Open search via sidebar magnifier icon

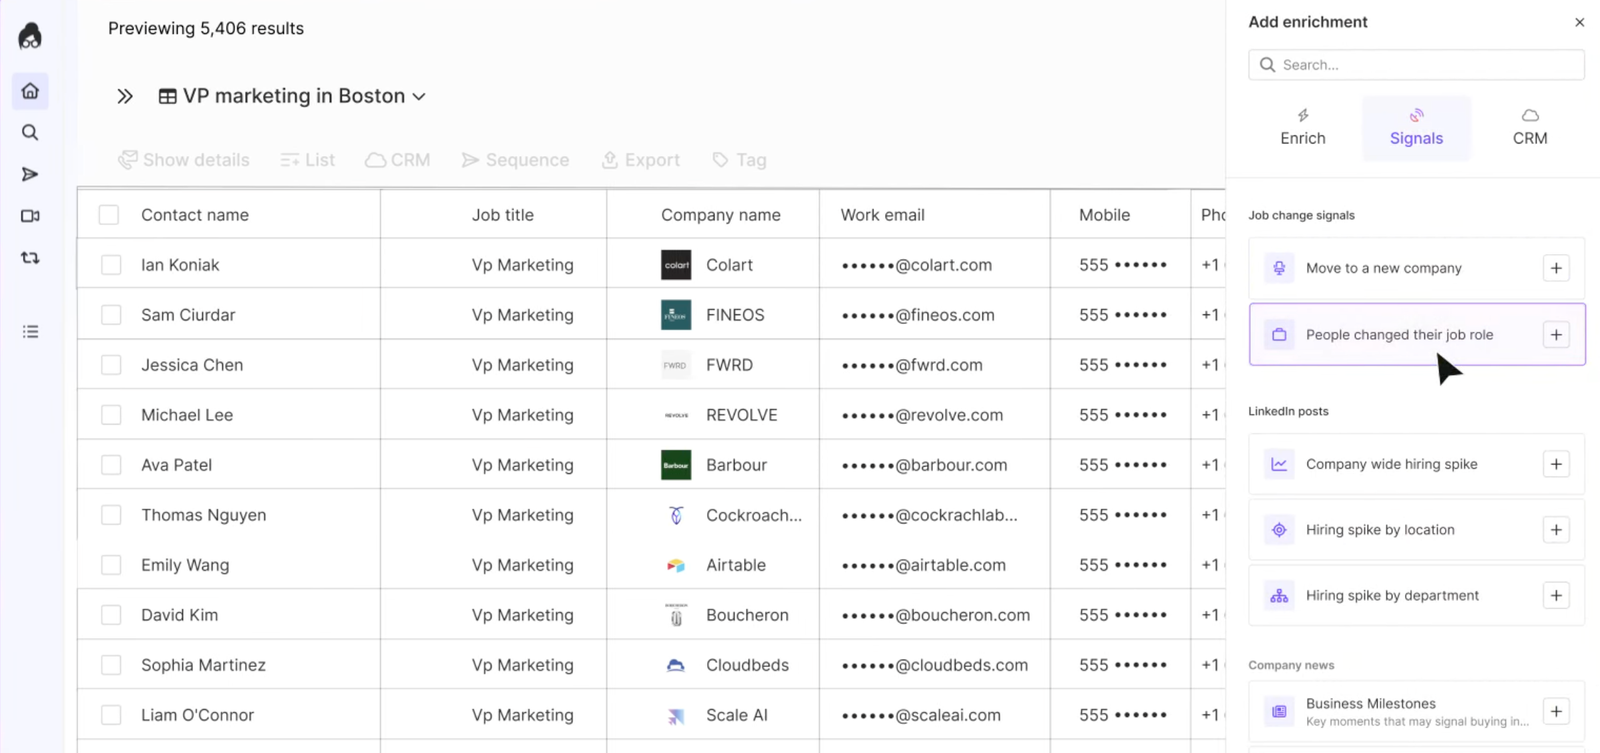[x=30, y=133]
